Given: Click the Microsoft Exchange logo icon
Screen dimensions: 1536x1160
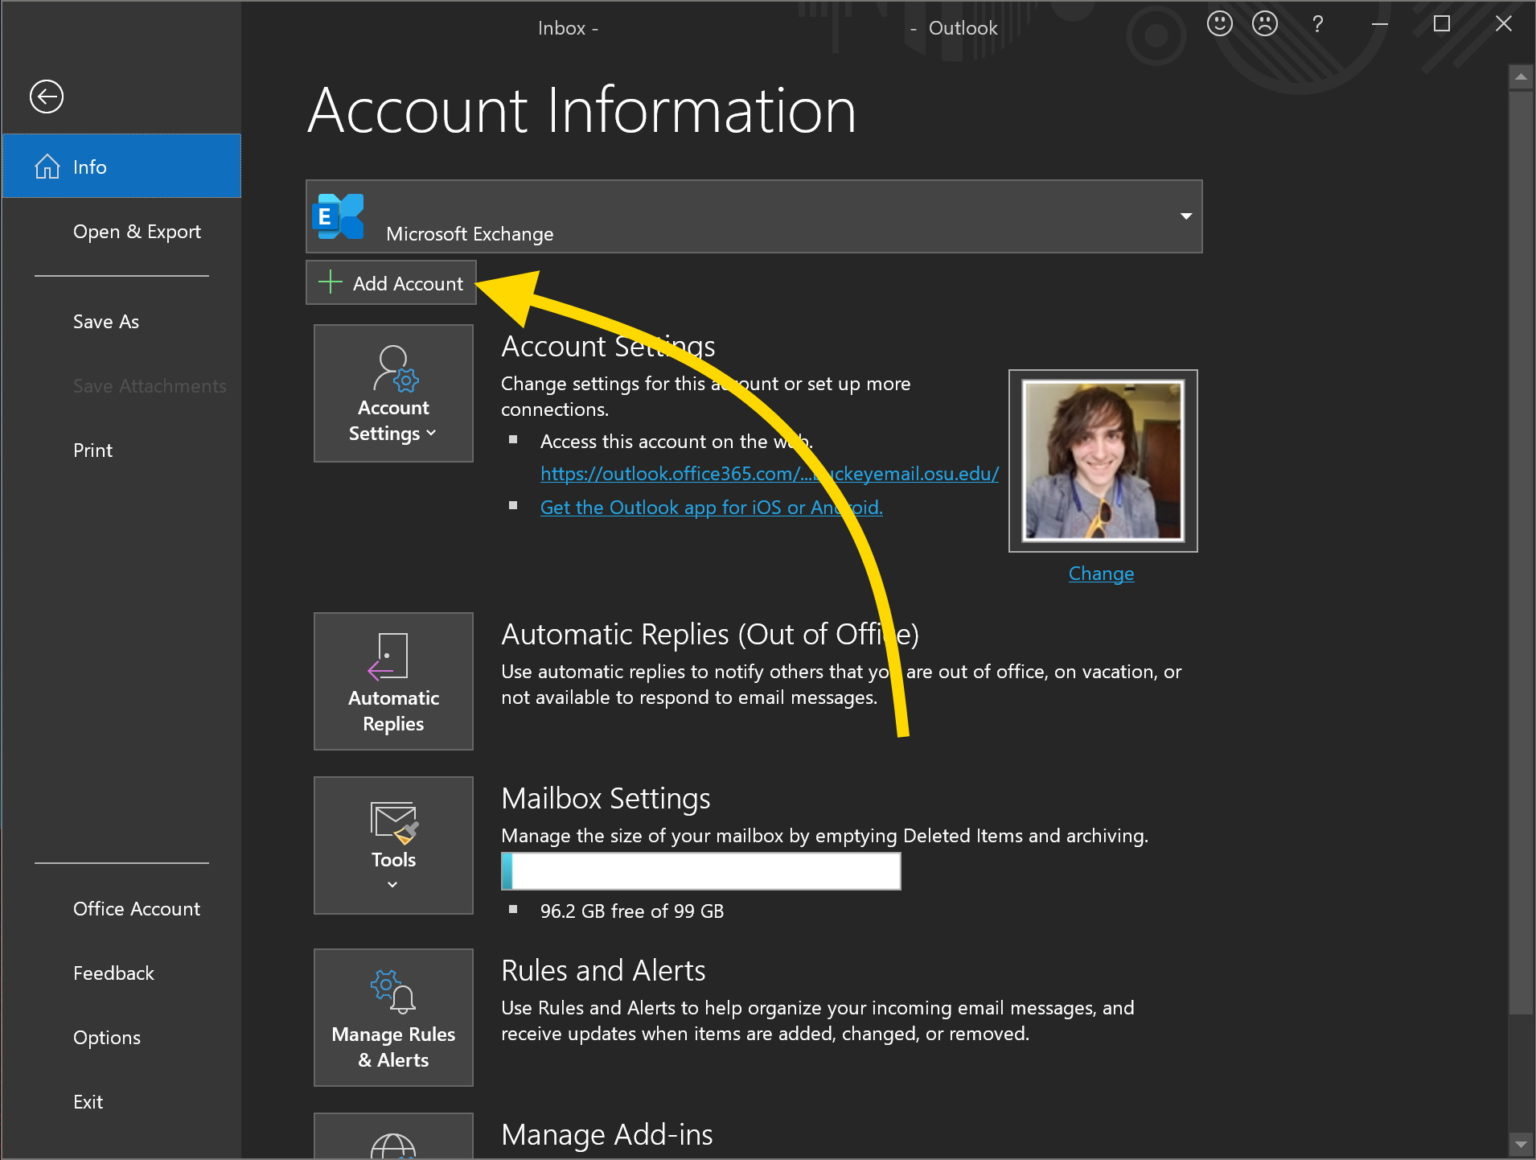Looking at the screenshot, I should pos(338,217).
